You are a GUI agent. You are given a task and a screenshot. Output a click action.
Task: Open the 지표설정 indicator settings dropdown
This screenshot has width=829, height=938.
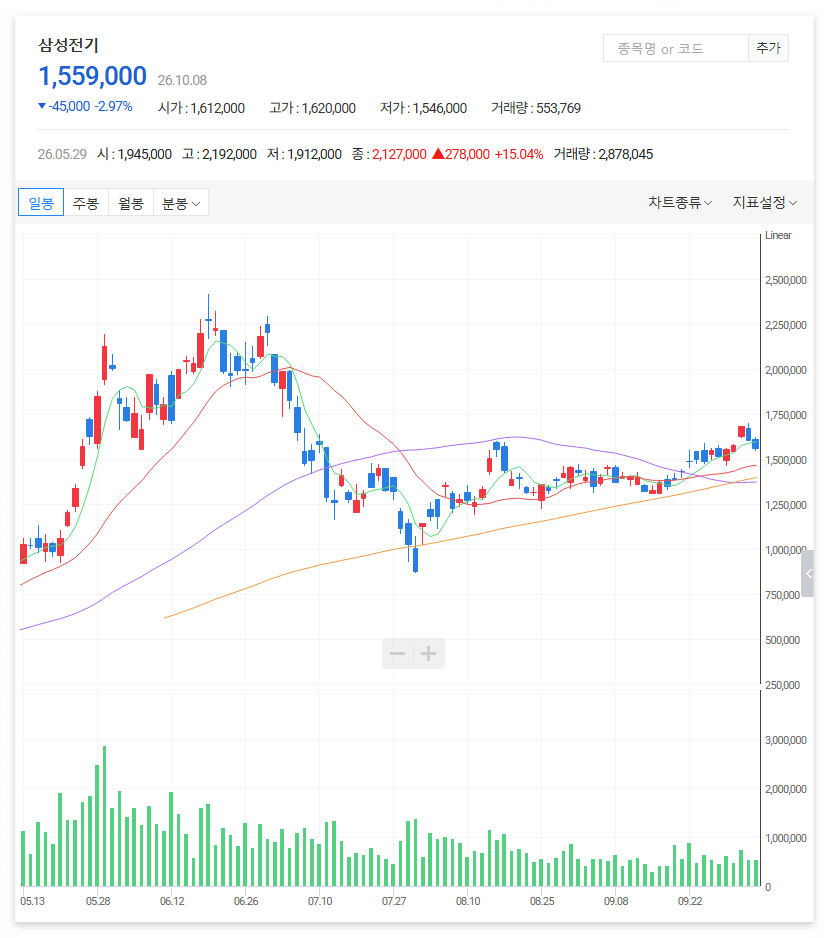(x=765, y=203)
